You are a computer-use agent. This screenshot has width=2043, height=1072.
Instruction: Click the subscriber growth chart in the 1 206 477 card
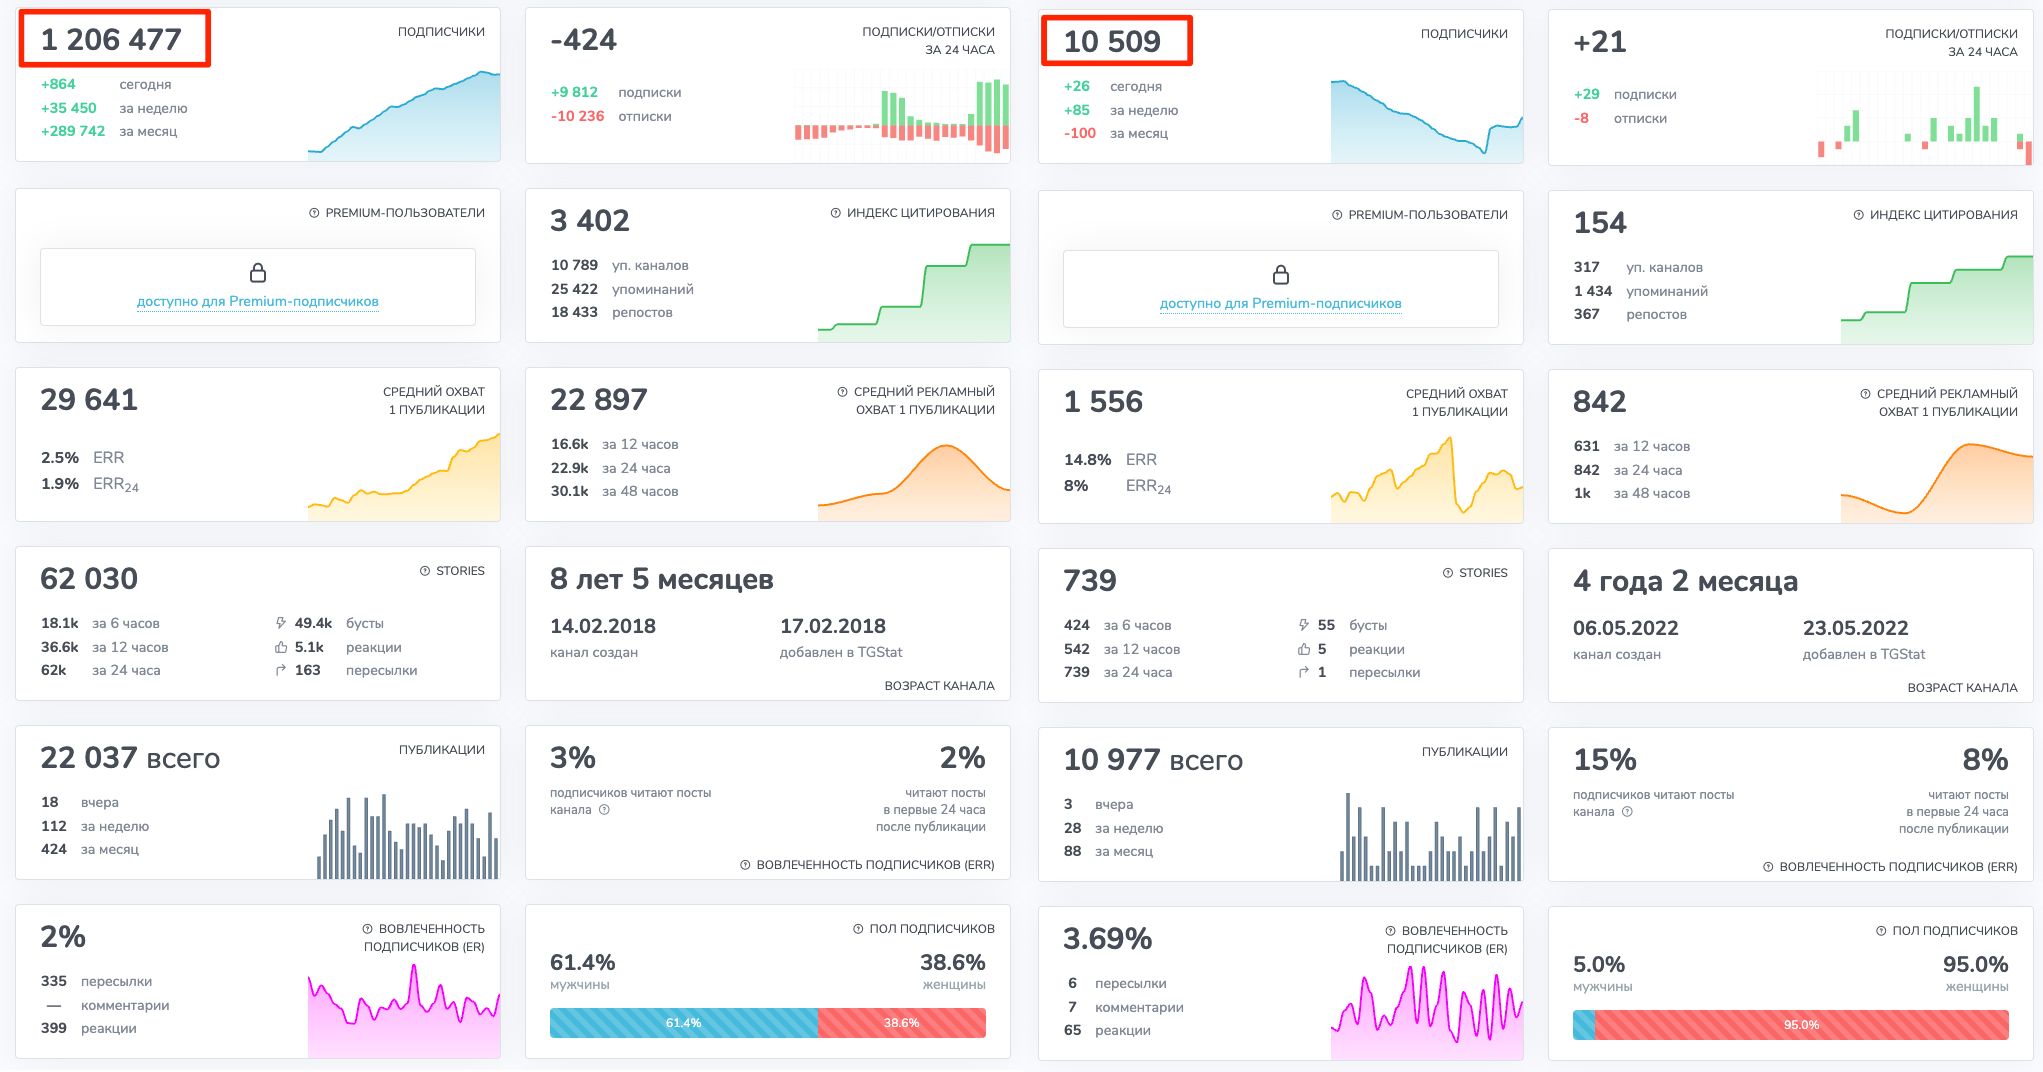coord(404,115)
